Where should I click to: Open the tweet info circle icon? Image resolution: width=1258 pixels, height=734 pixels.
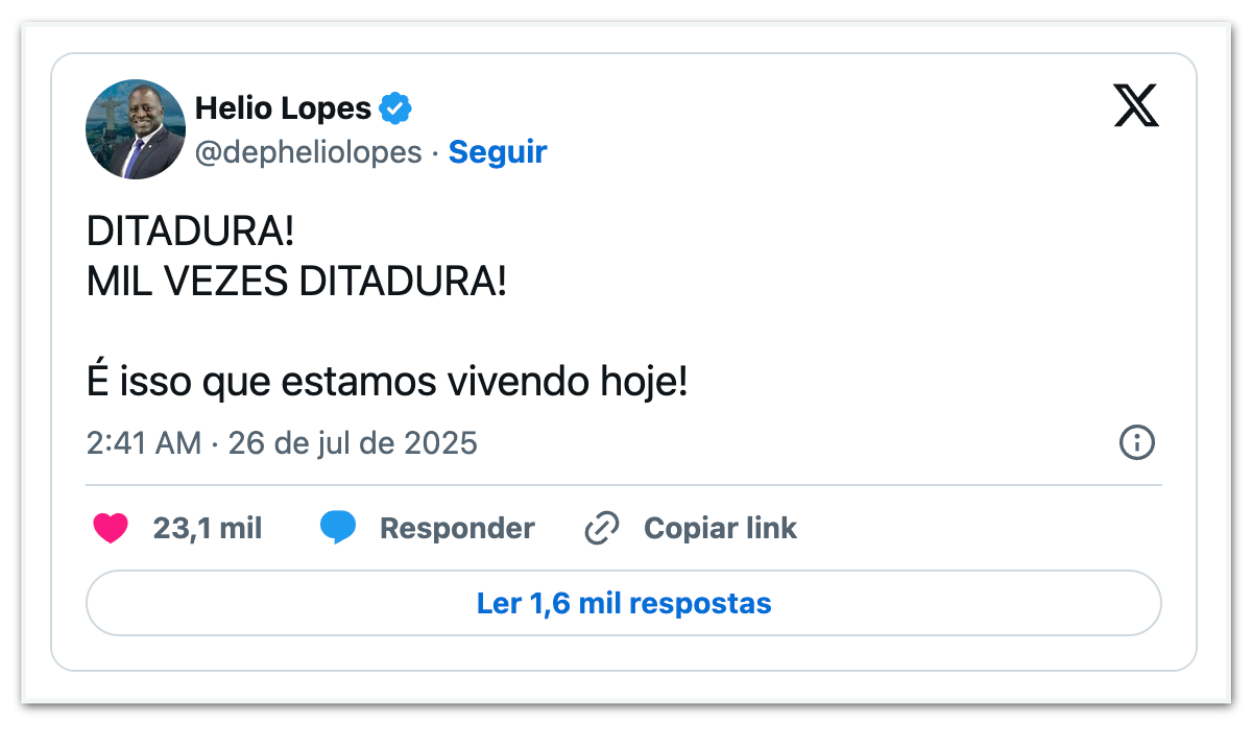tap(1137, 442)
